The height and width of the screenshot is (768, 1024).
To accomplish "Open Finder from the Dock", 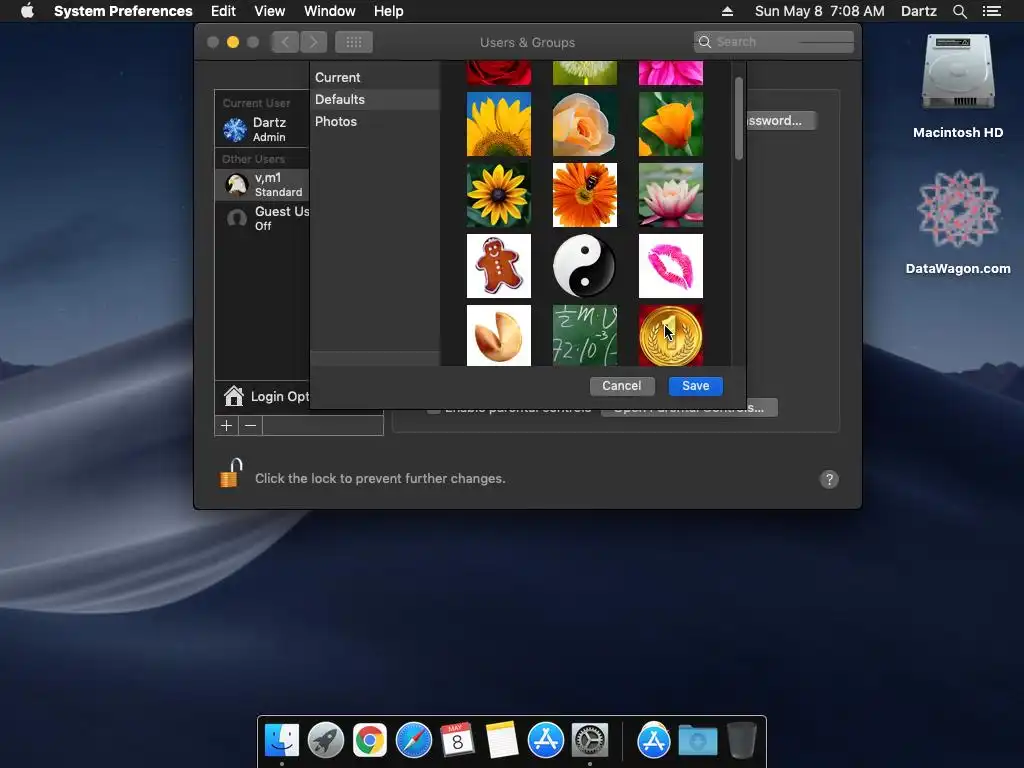I will [x=282, y=741].
